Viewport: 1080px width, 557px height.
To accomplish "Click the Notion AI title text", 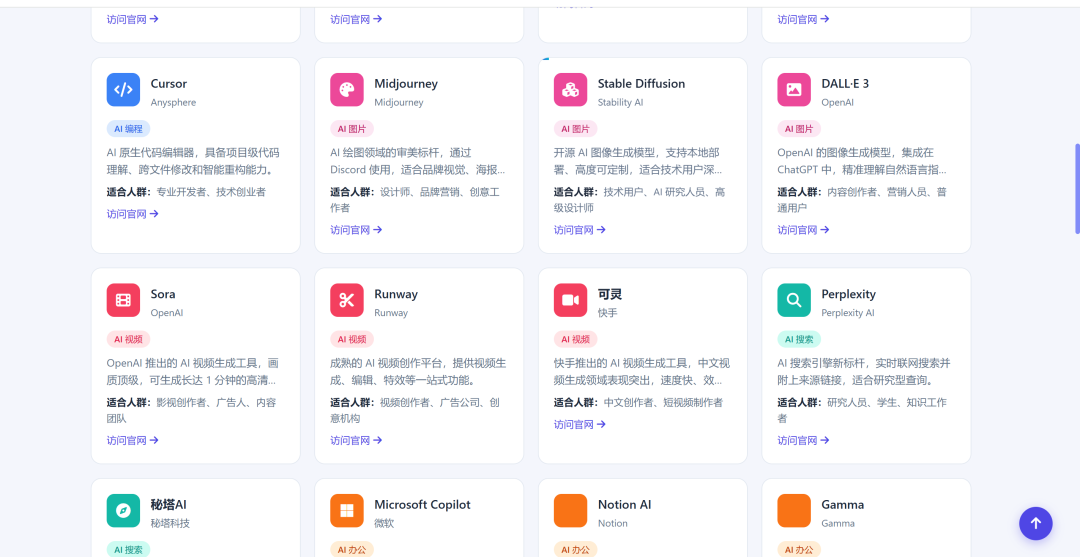I will click(x=625, y=505).
